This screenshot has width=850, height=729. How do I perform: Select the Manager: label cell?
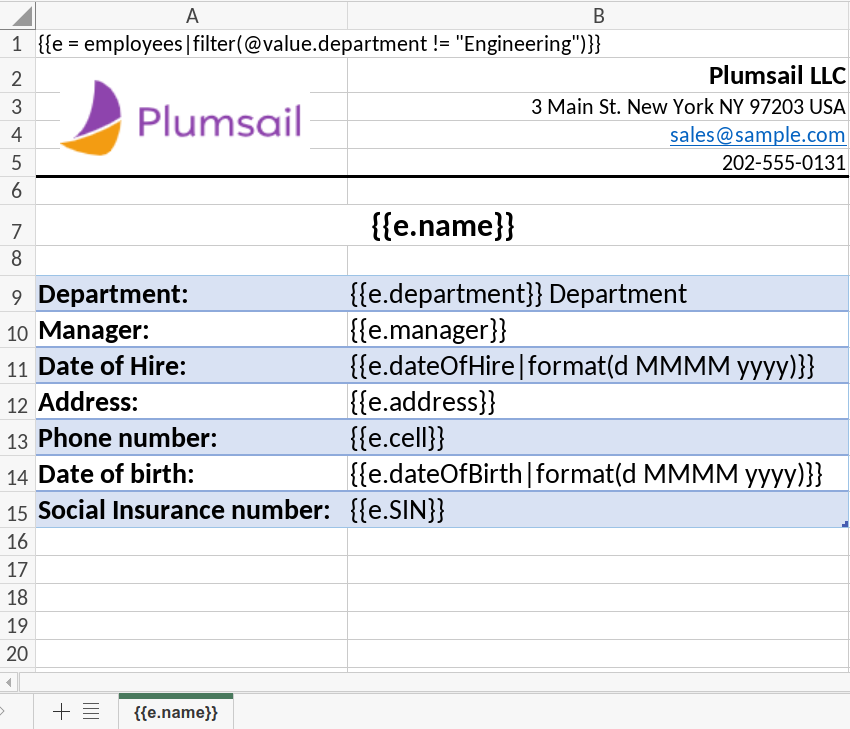coord(191,330)
